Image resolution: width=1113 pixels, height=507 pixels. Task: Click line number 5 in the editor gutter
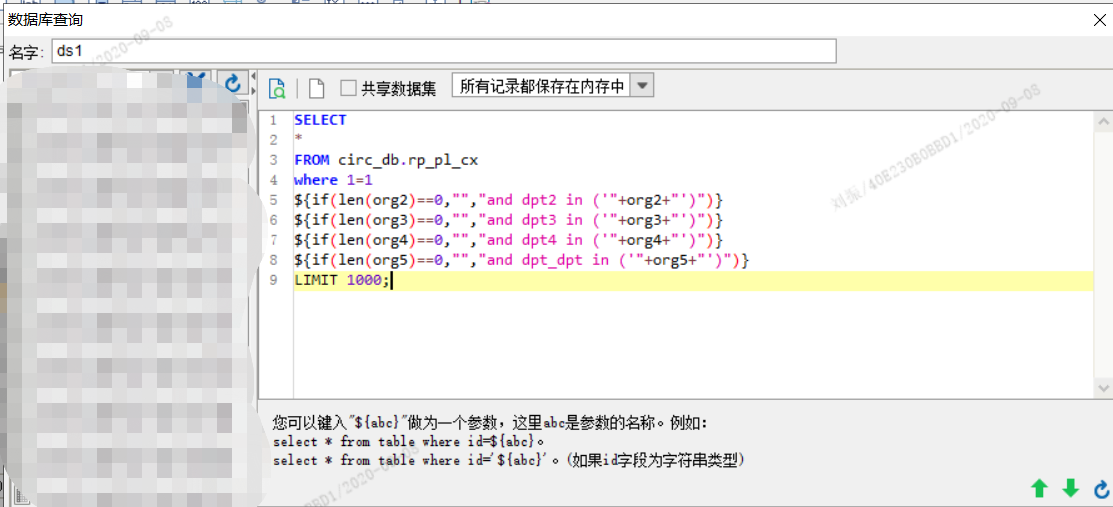(273, 200)
